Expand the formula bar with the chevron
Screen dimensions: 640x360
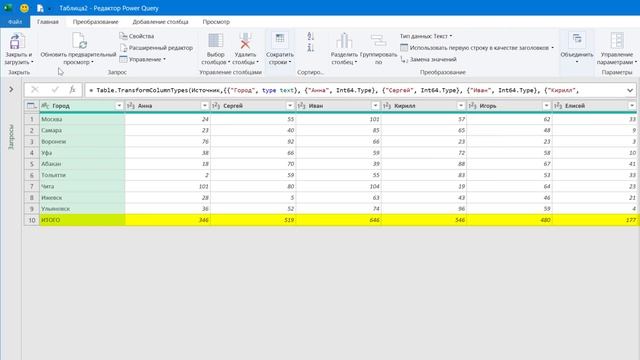[630, 90]
